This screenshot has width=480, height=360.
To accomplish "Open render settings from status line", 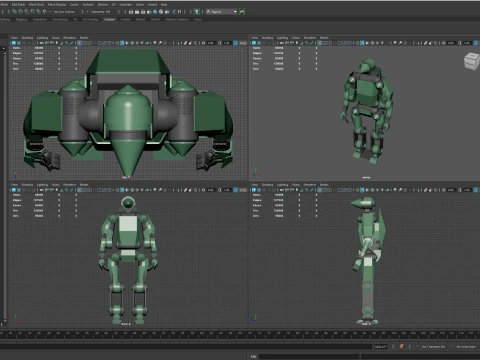I will coord(149,12).
